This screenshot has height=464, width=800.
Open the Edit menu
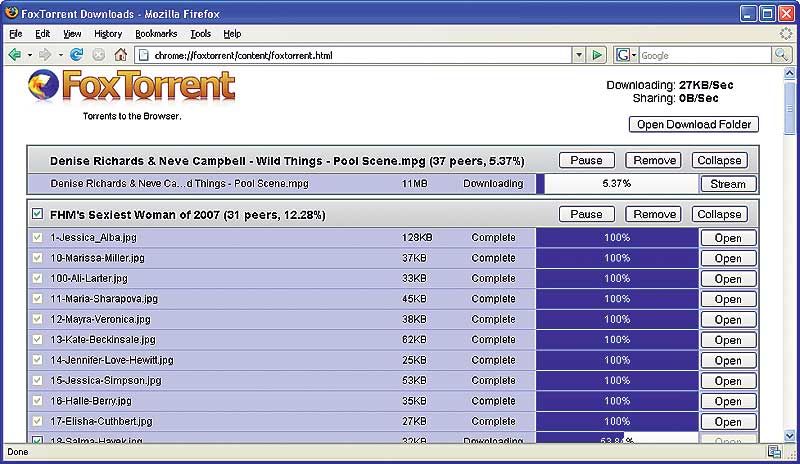42,34
